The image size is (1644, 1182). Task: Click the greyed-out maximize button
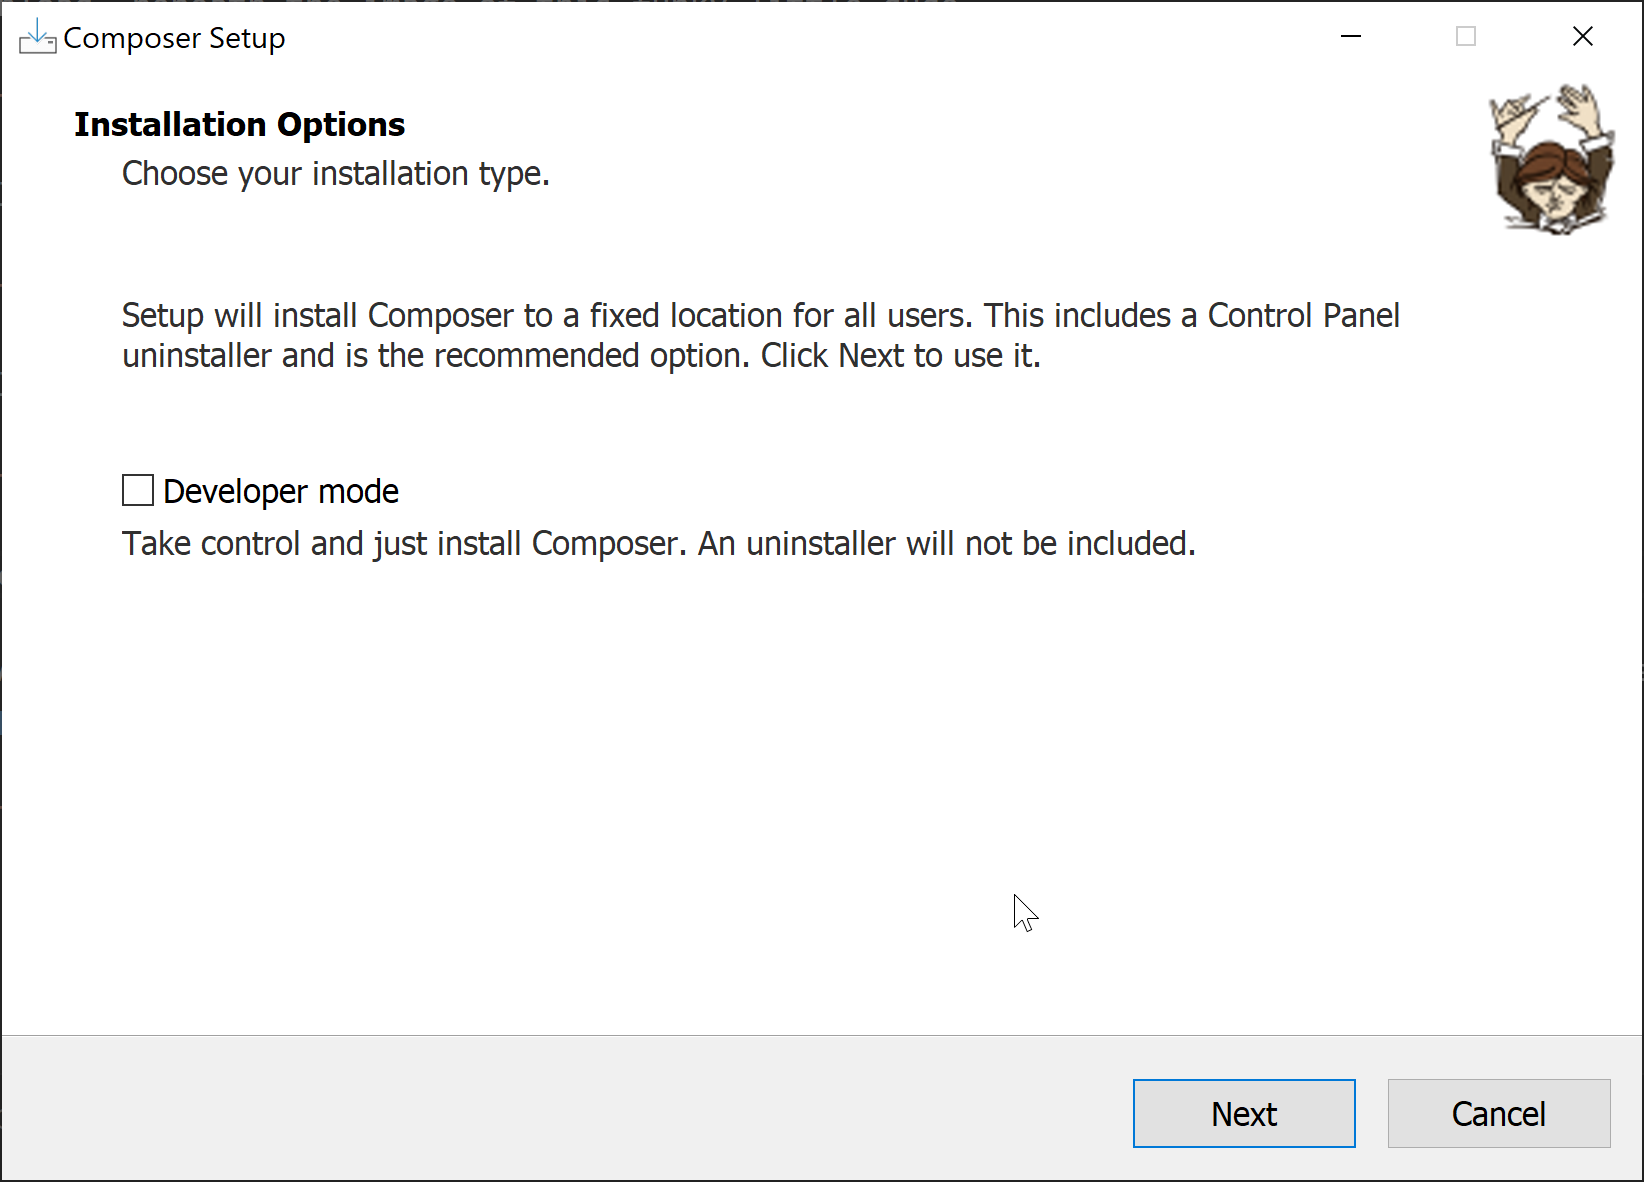[x=1466, y=37]
